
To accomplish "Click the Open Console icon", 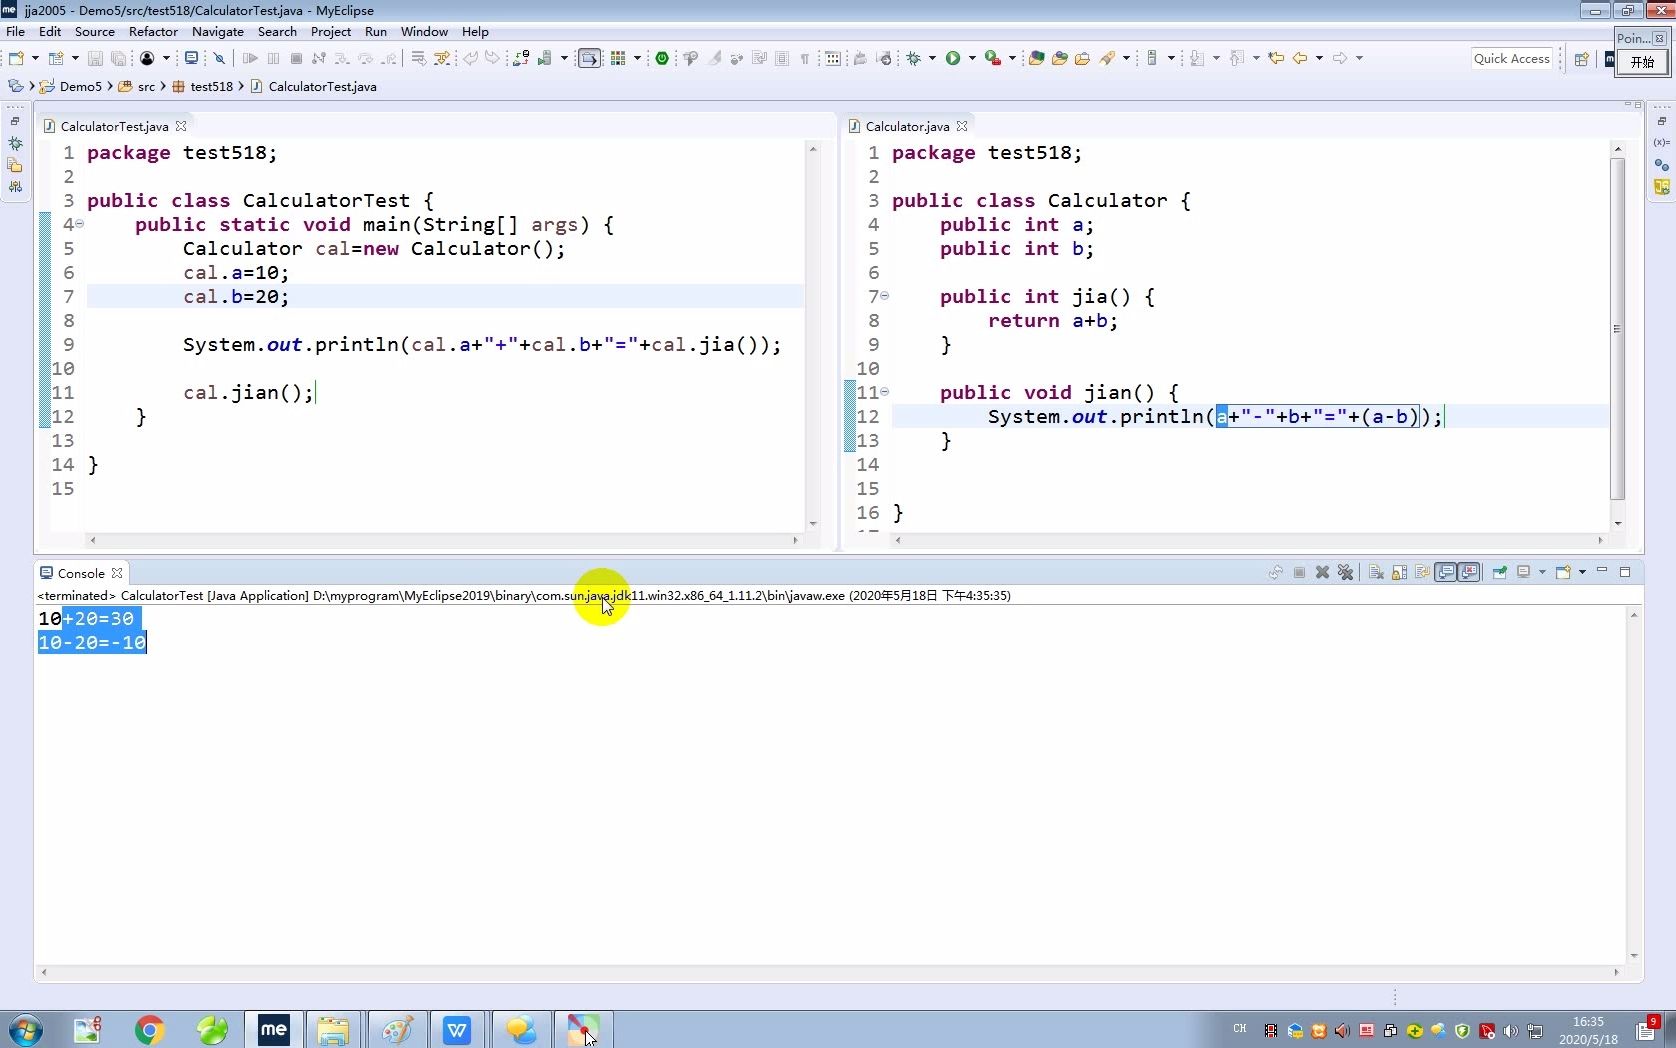I will (1563, 572).
